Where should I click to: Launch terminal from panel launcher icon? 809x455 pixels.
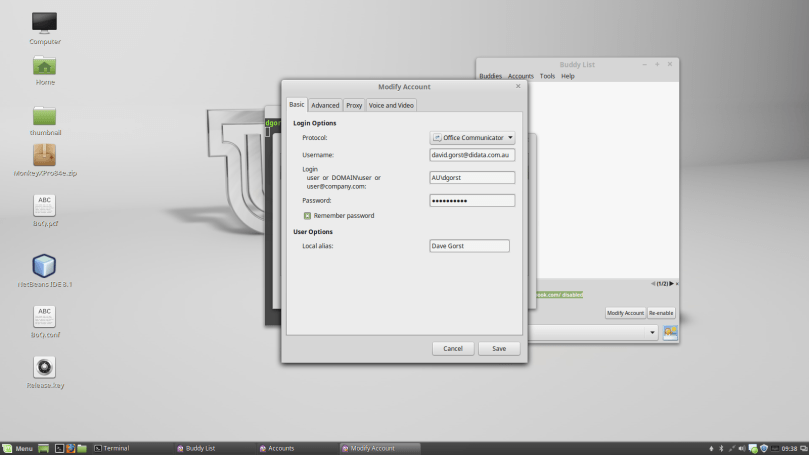[59, 448]
